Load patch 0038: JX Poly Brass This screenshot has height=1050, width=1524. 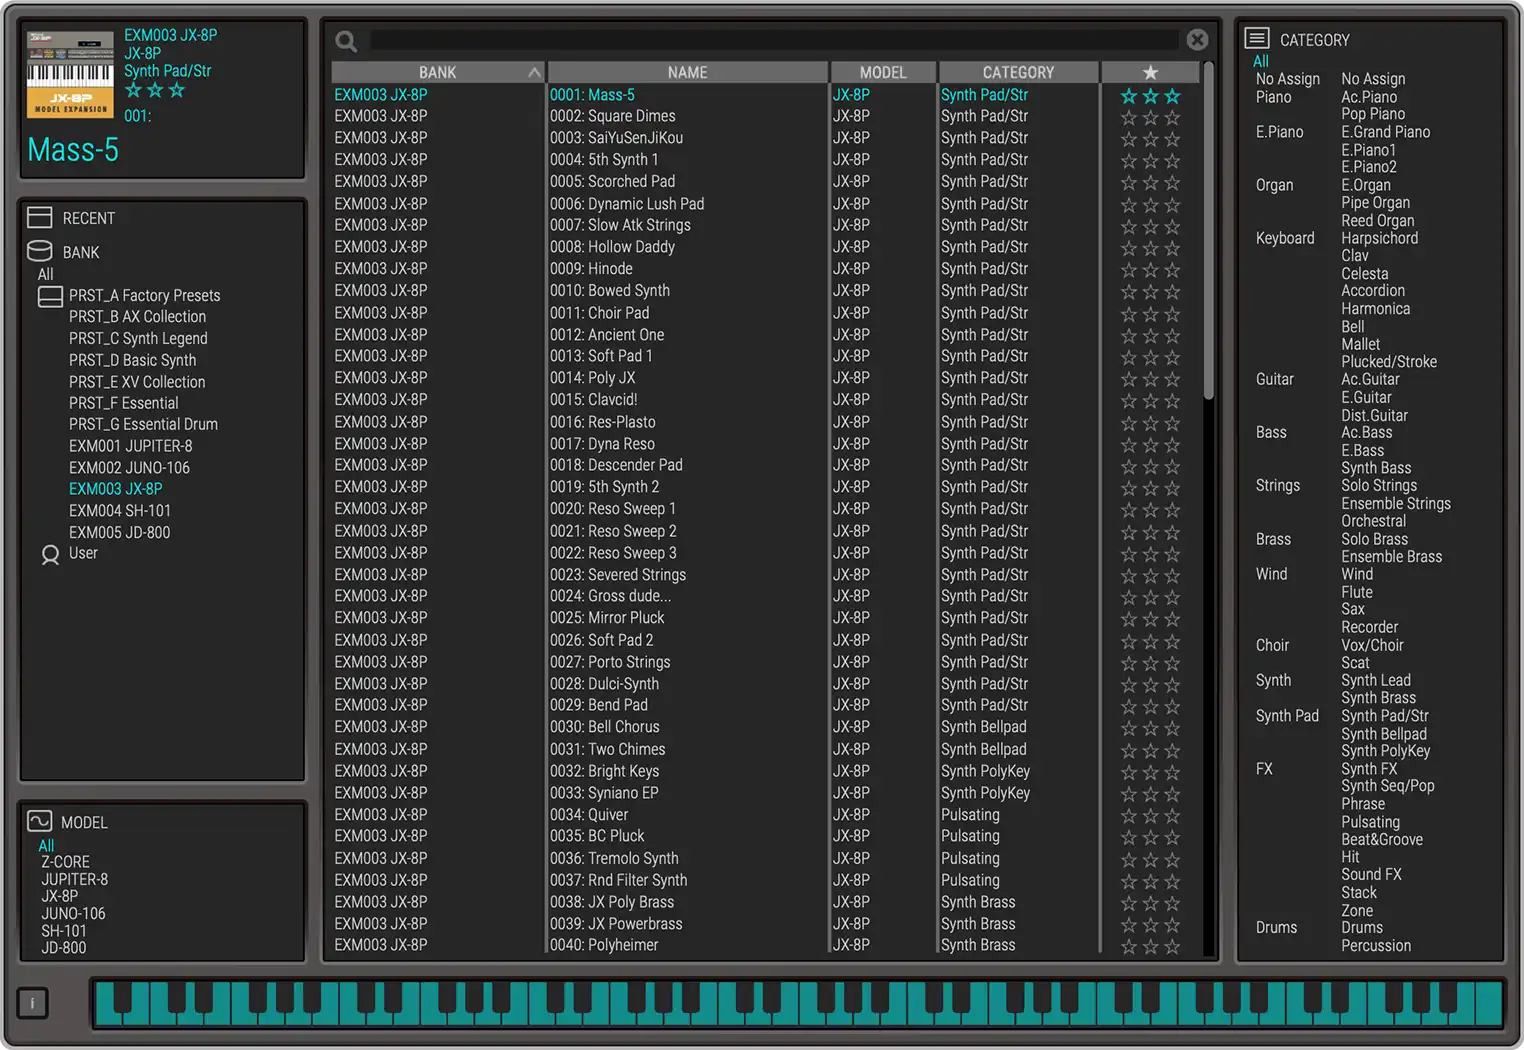click(x=612, y=902)
